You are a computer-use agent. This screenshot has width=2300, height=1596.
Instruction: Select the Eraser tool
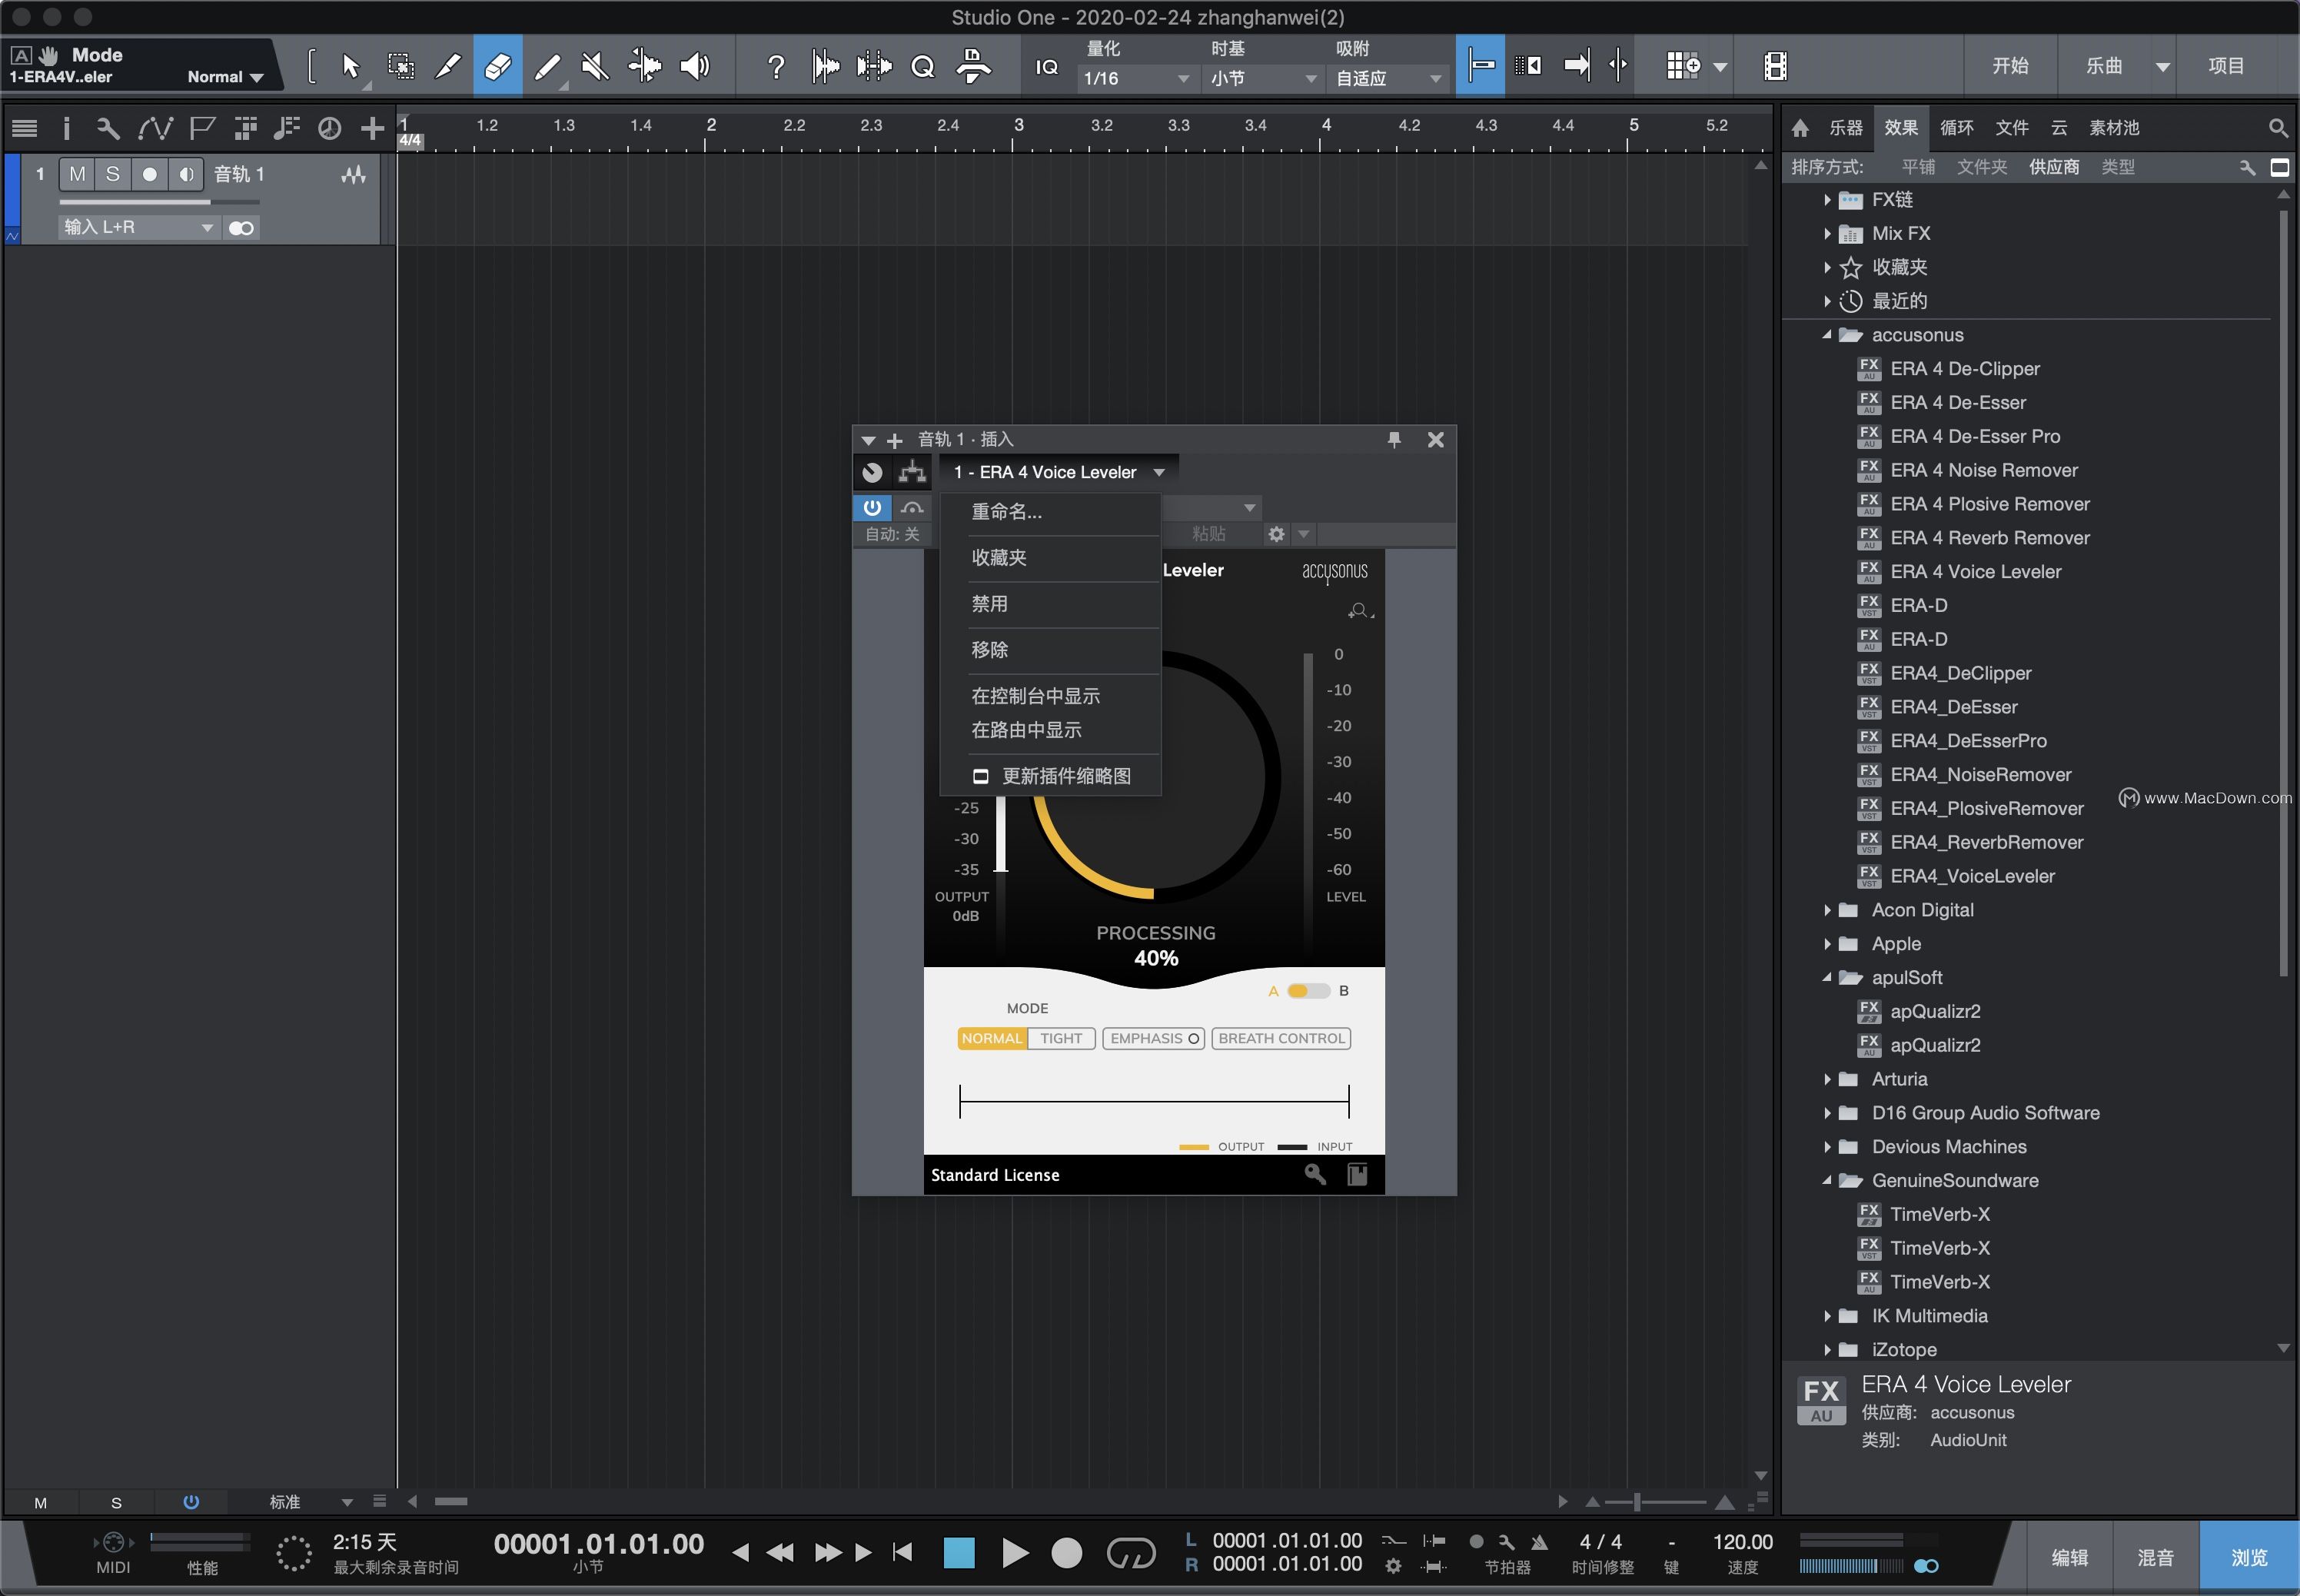click(x=497, y=66)
